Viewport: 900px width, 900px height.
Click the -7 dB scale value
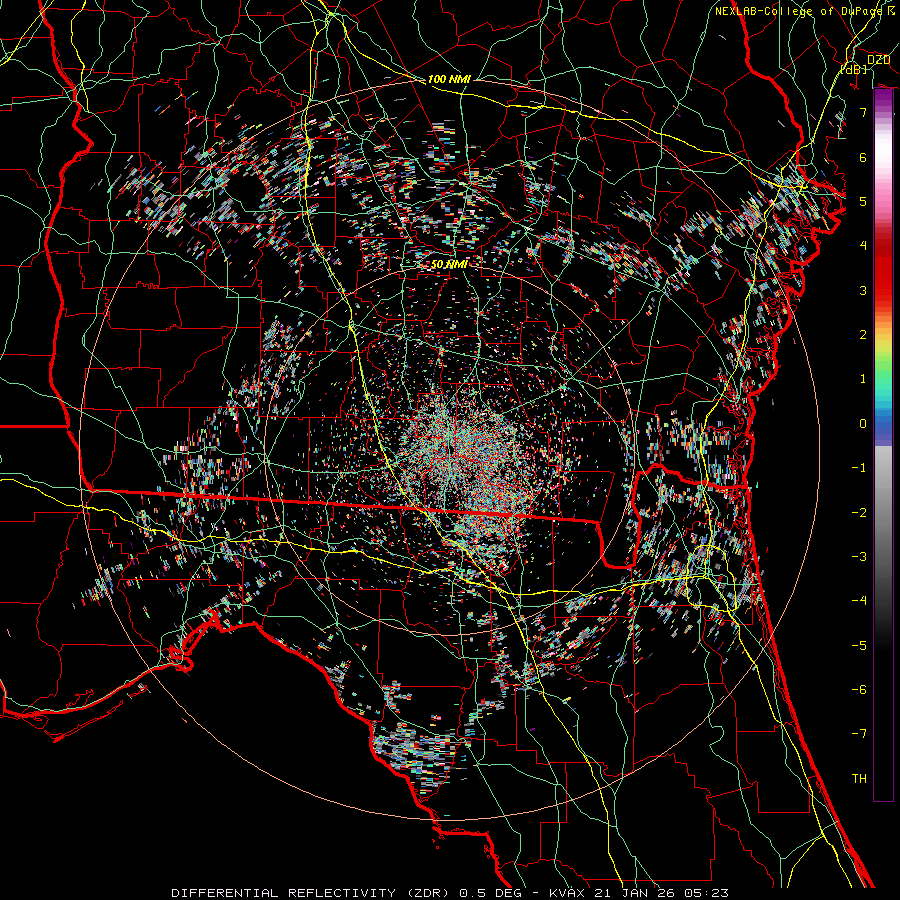[x=859, y=734]
